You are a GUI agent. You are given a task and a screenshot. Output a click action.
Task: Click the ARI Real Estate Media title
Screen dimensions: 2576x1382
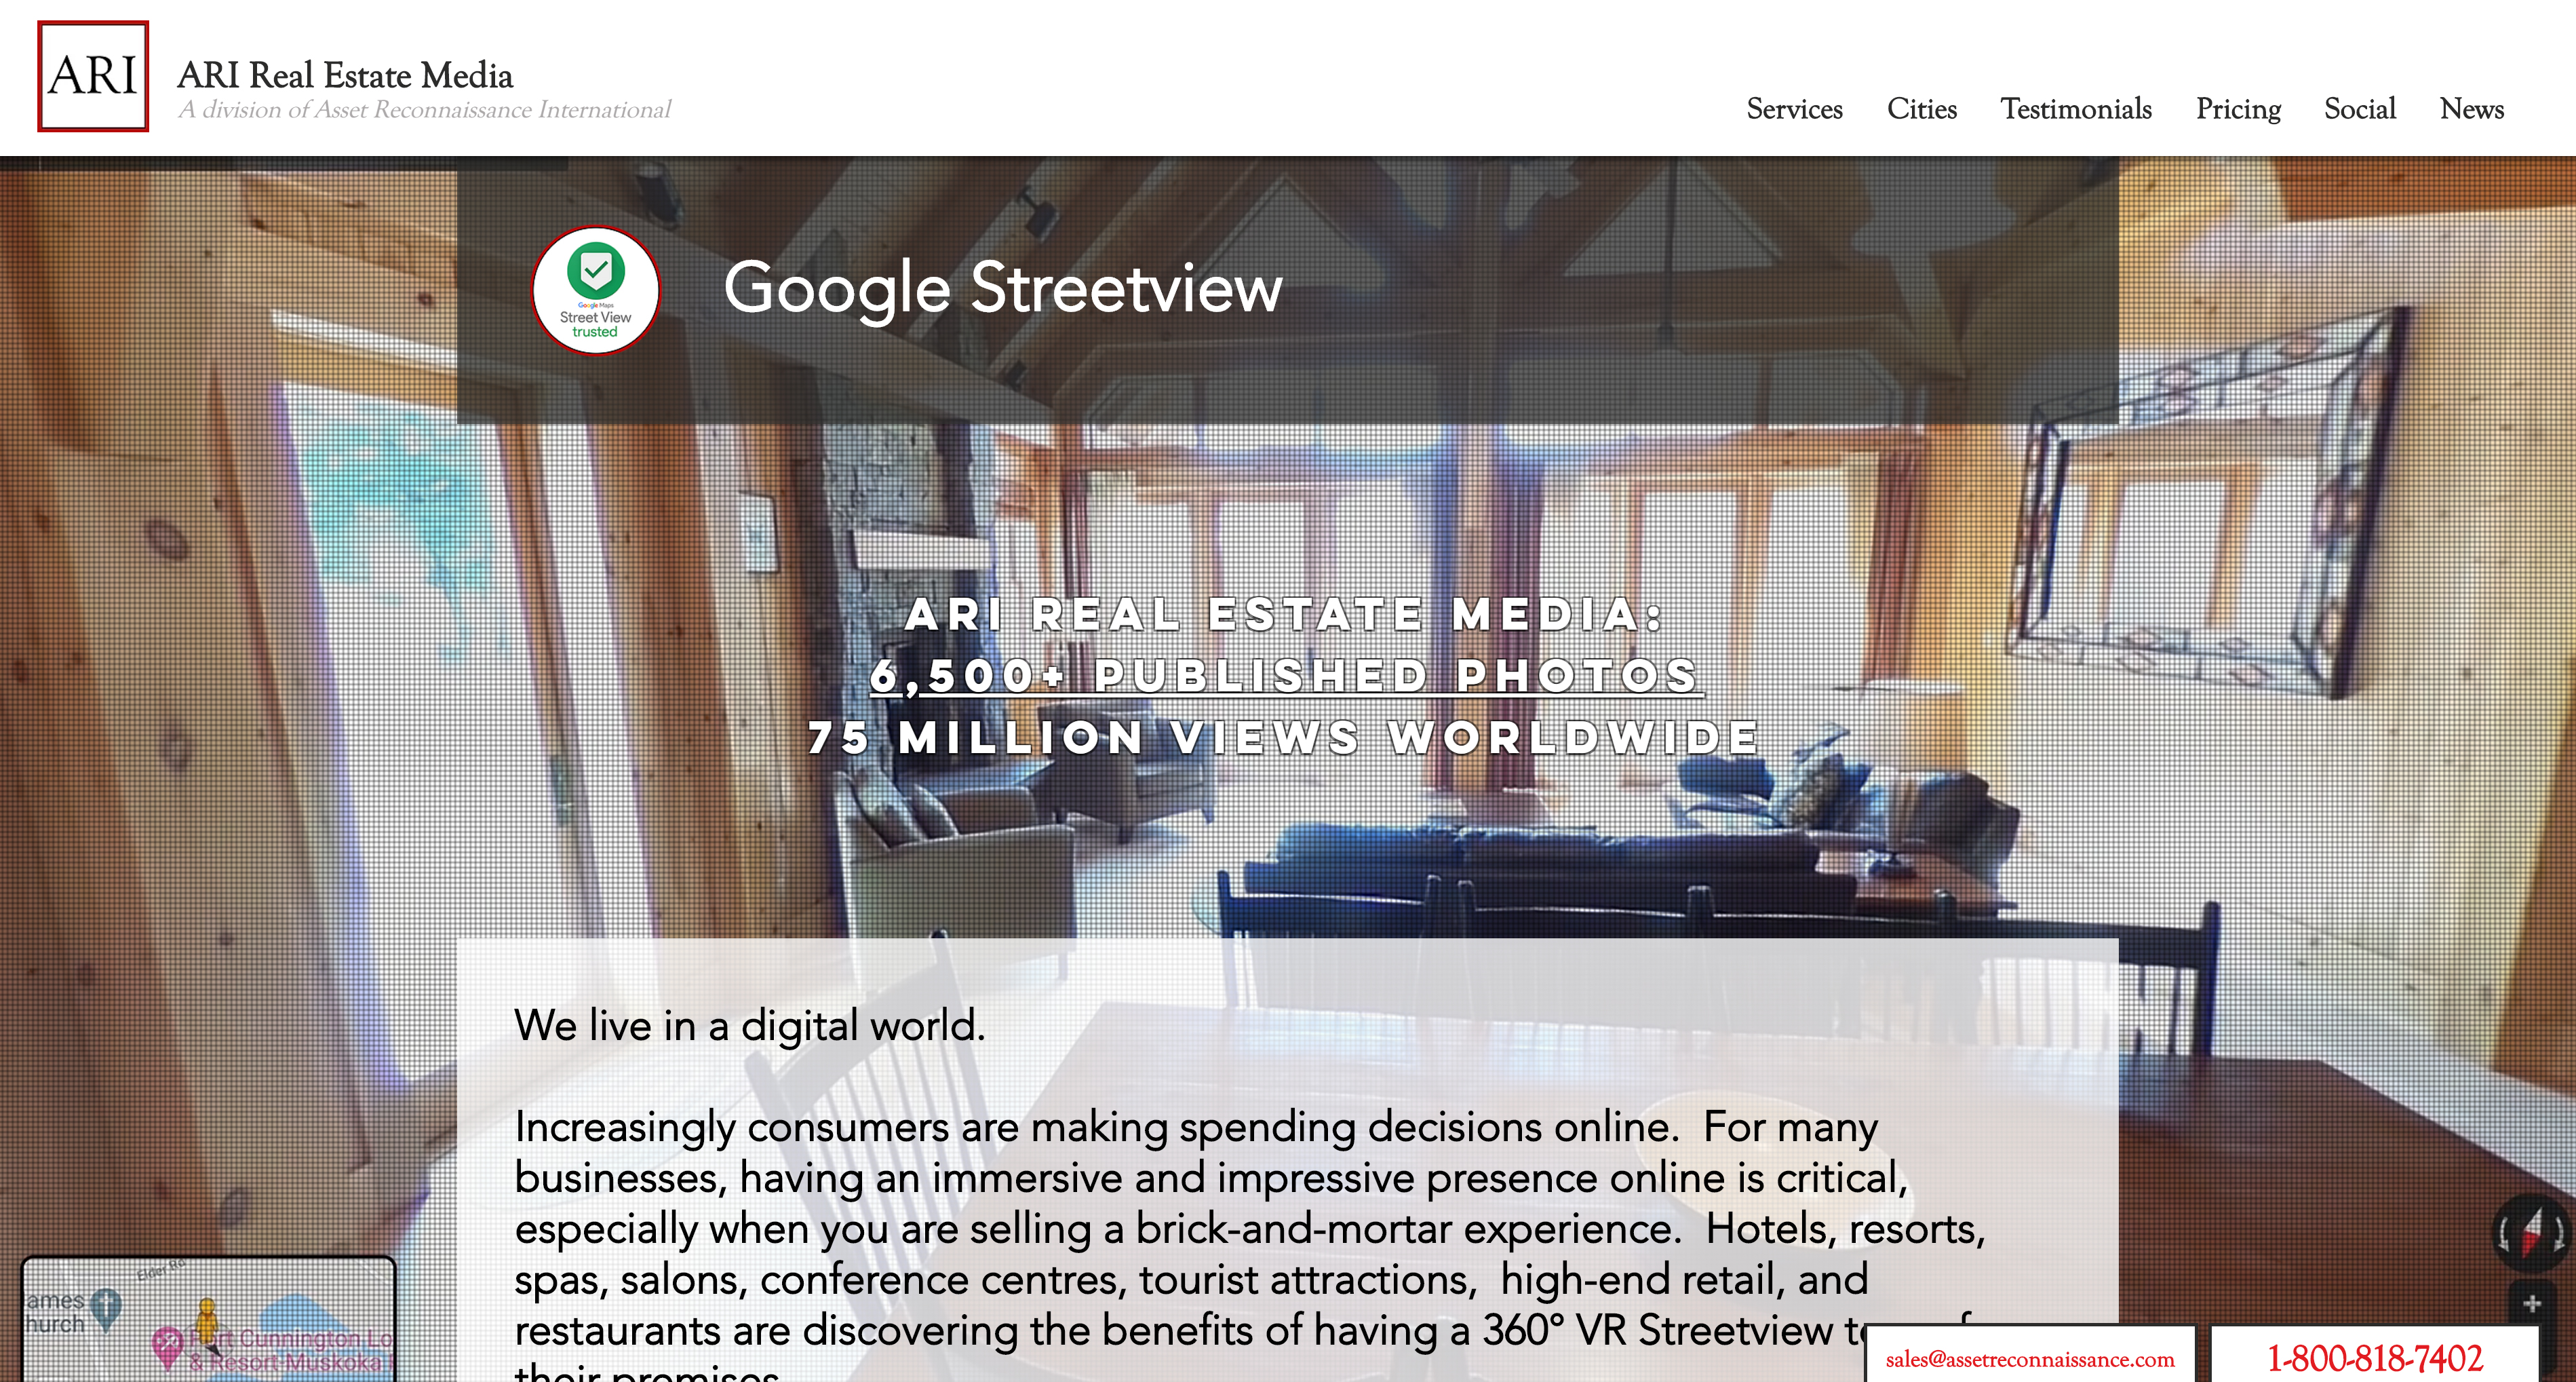tap(345, 76)
